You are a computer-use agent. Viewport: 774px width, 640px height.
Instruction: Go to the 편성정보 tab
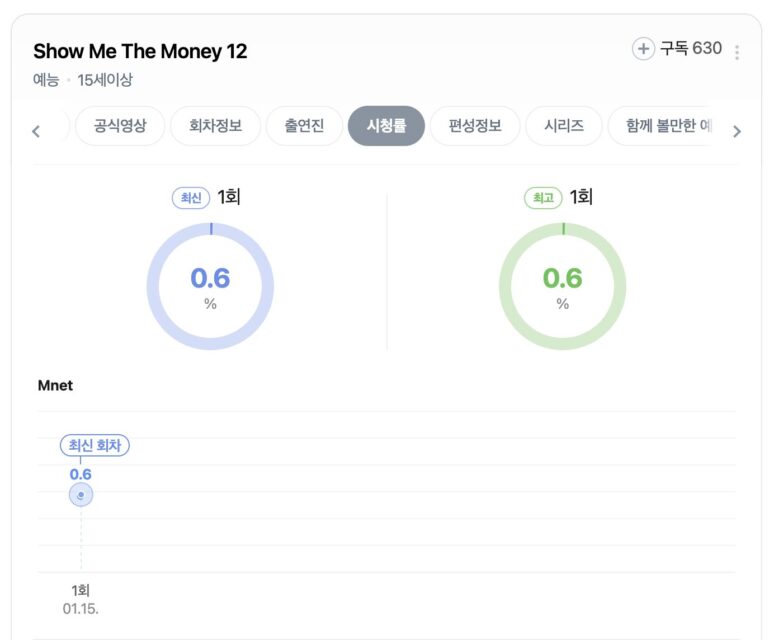pos(475,127)
